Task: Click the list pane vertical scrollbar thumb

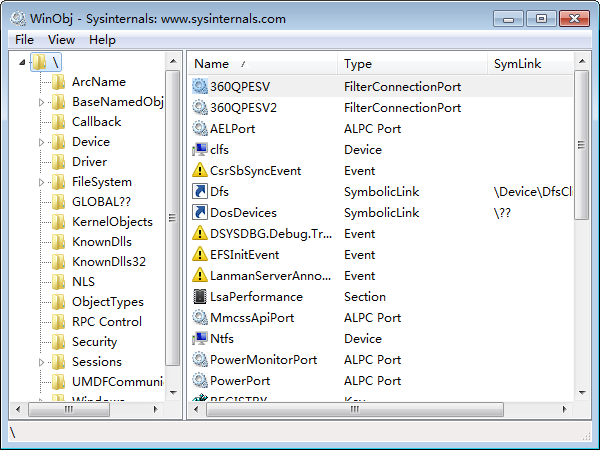Action: pos(582,145)
